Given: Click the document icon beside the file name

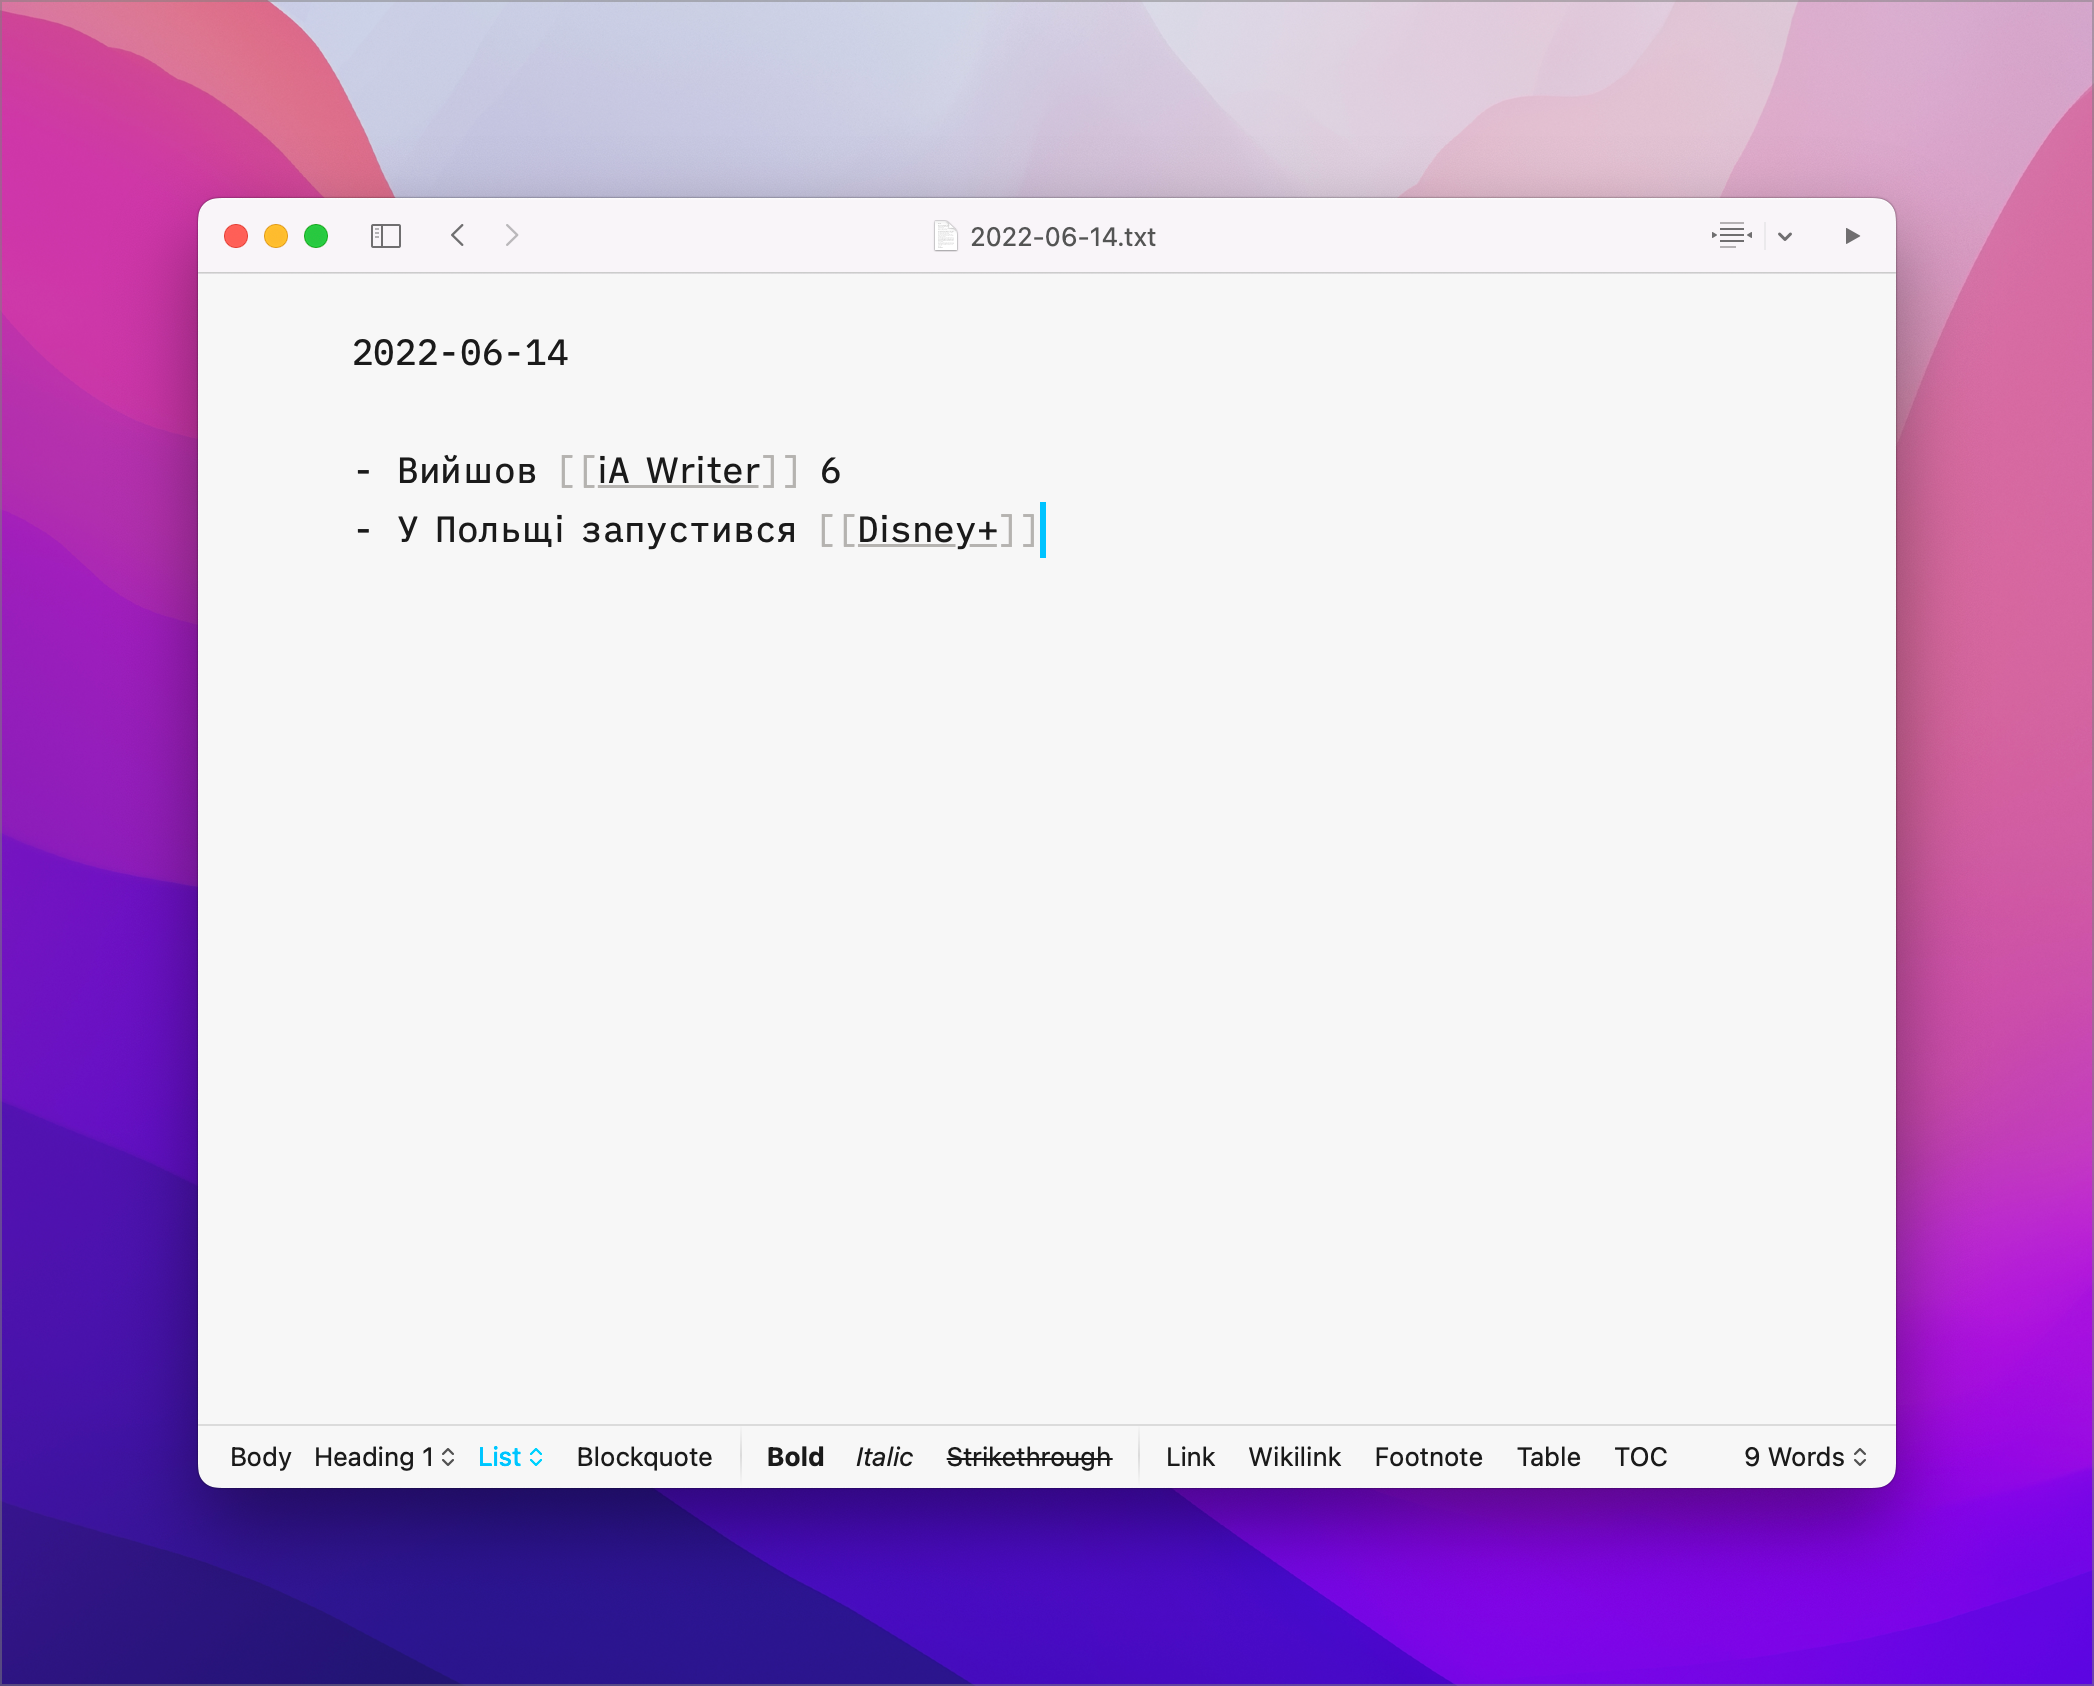Looking at the screenshot, I should click(x=945, y=237).
